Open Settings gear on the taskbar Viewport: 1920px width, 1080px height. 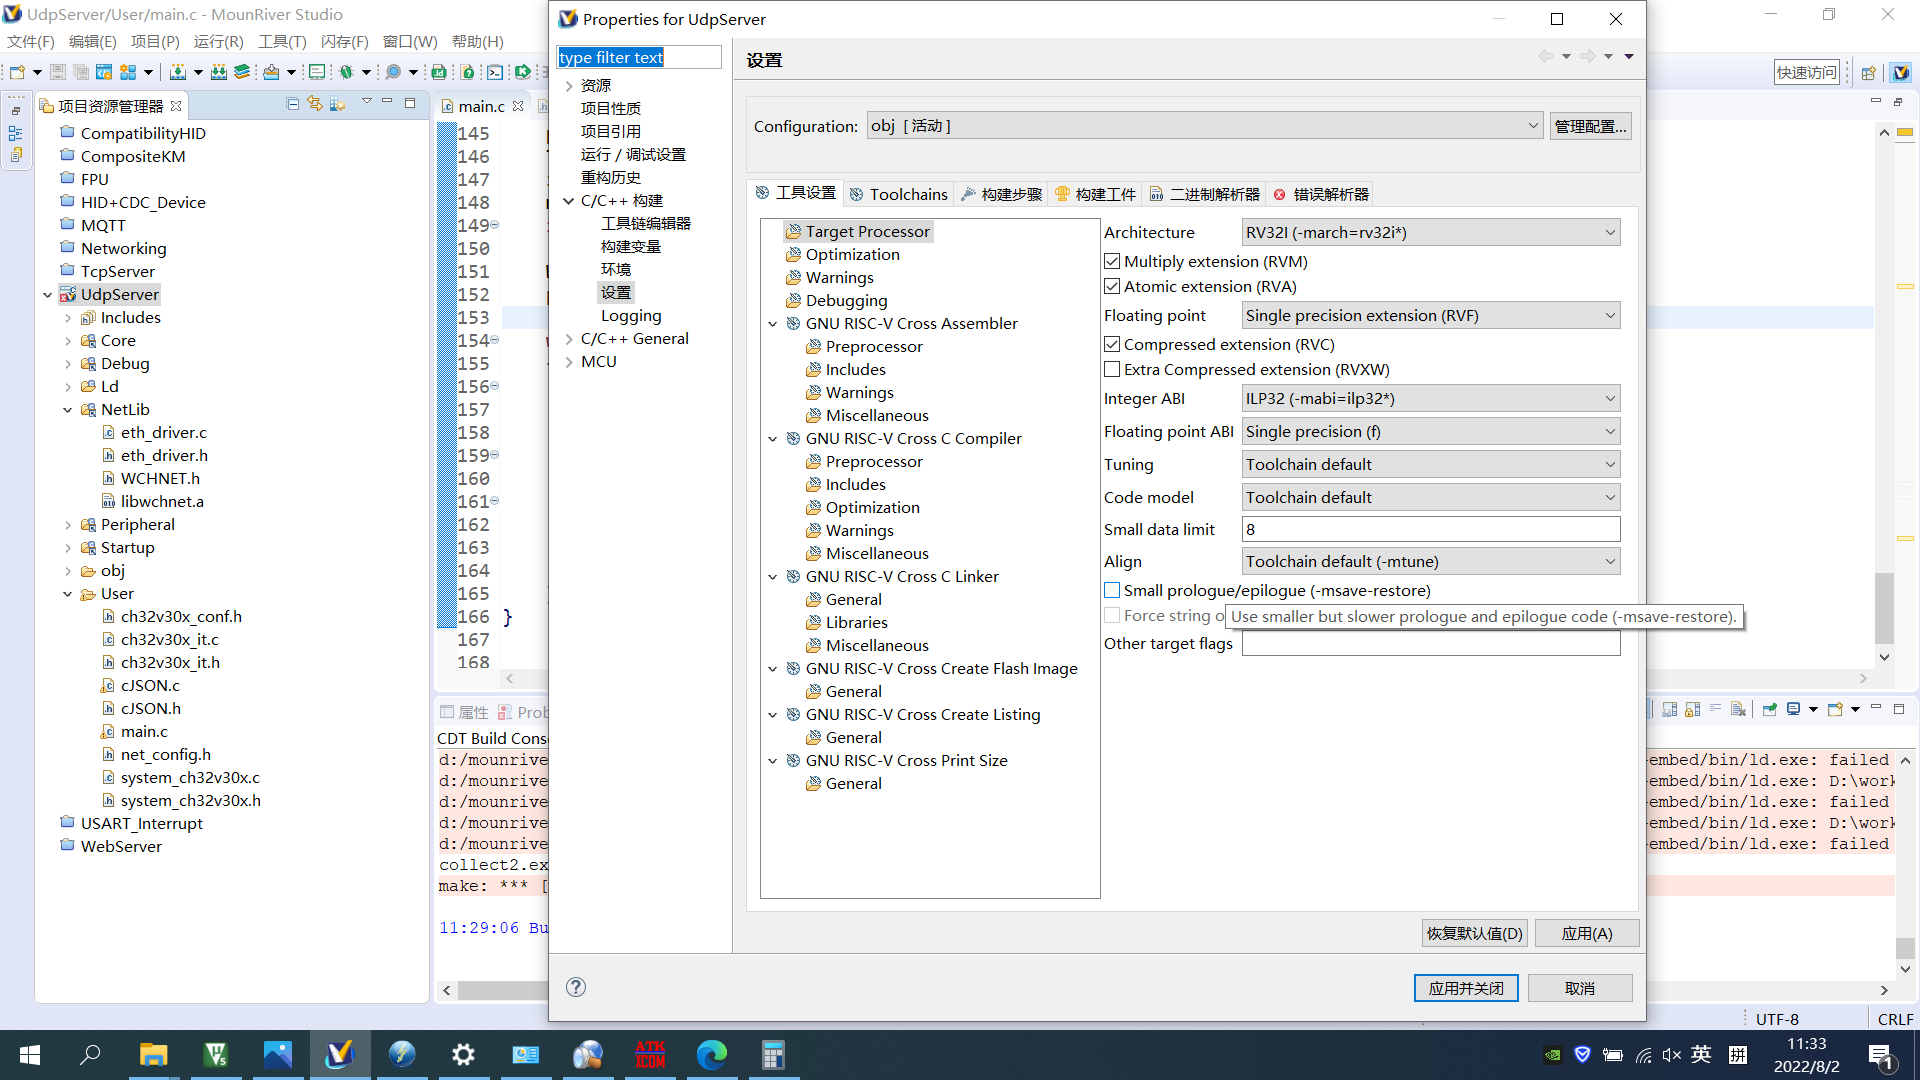(463, 1055)
